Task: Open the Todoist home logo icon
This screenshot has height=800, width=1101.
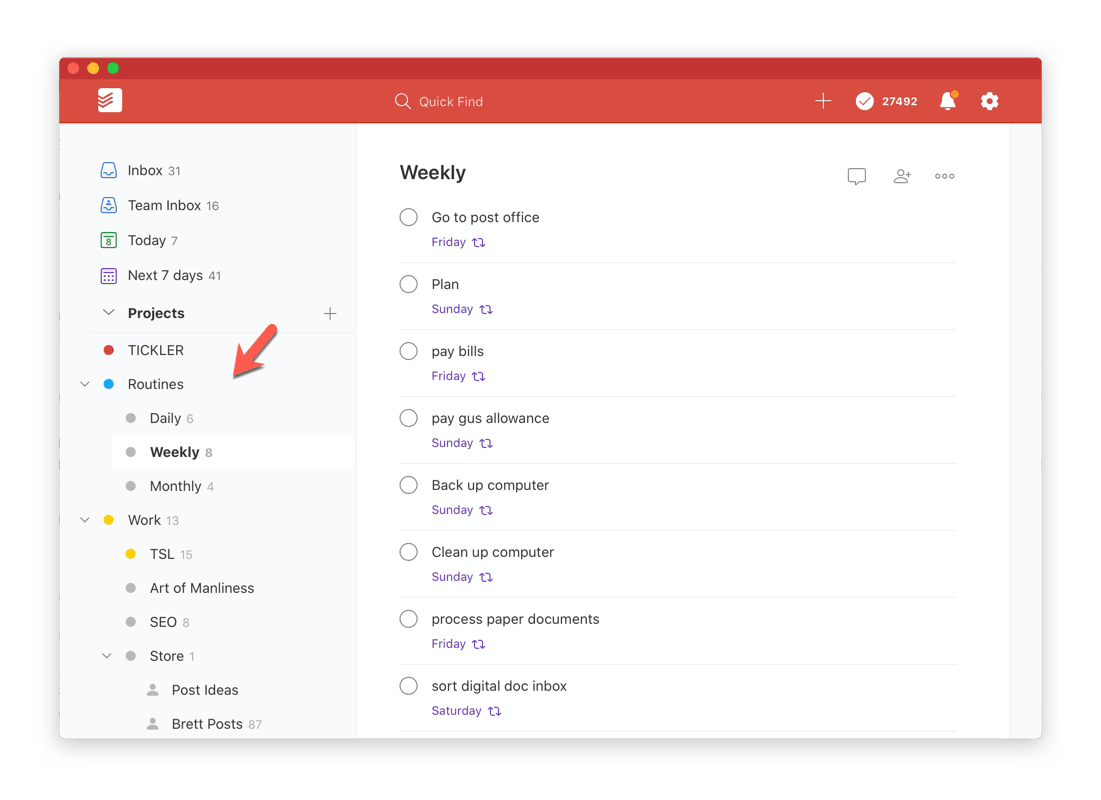Action: 109,100
